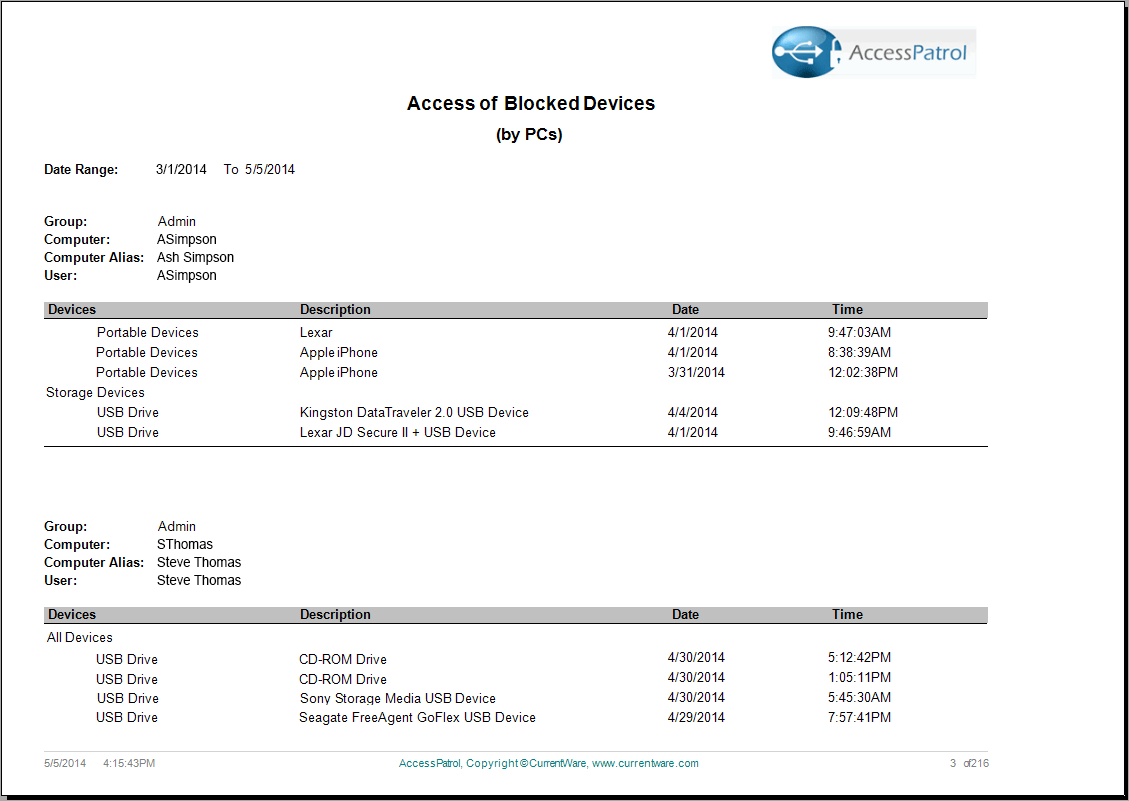Click the 'All Devices' category row
1129x801 pixels.
80,638
